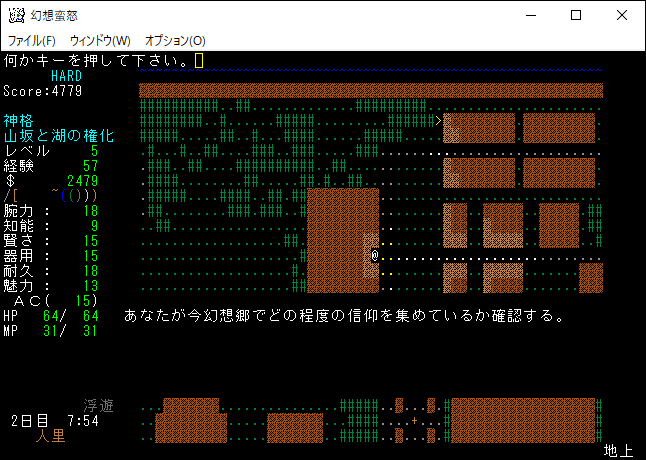Click the orange + symbol on lower map

[414, 421]
